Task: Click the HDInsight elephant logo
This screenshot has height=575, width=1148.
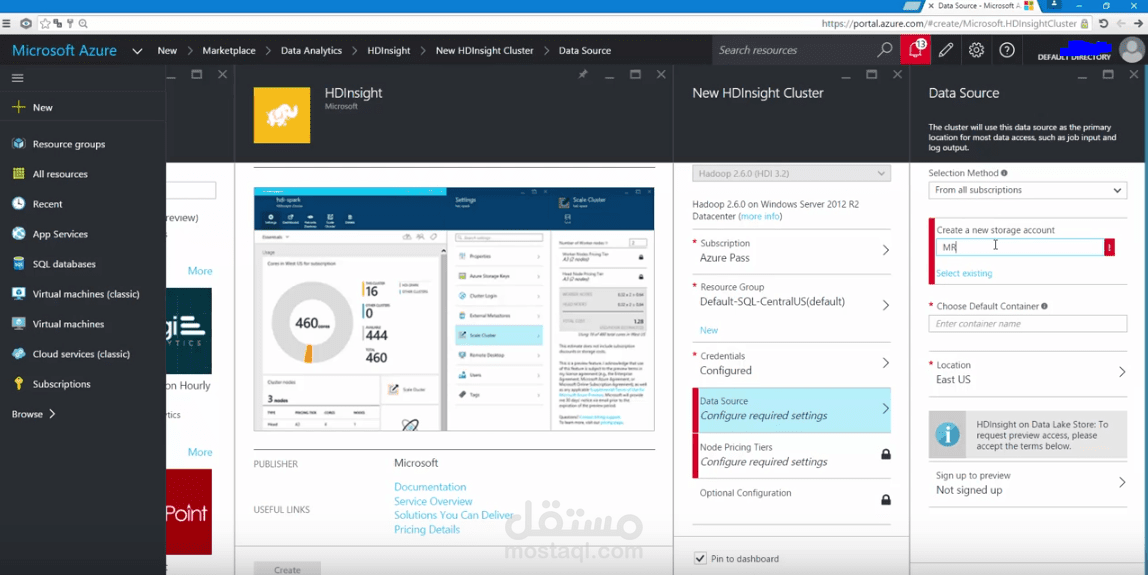Action: (x=282, y=115)
